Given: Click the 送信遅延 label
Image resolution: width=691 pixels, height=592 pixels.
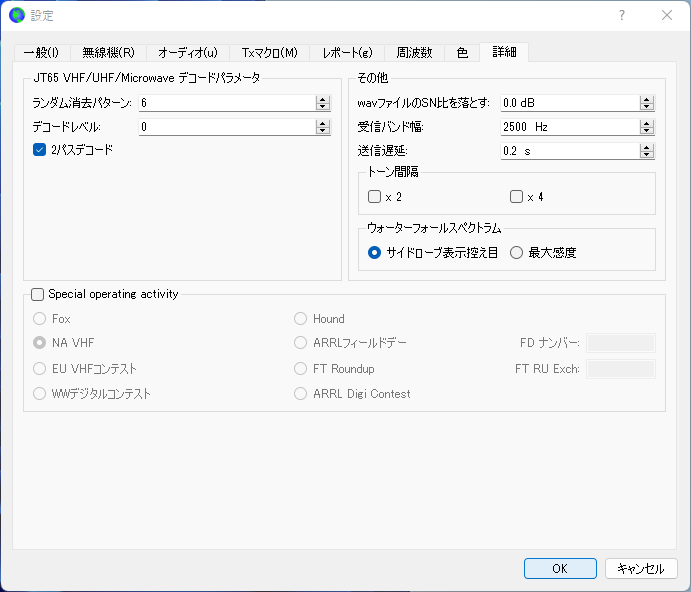Looking at the screenshot, I should click(383, 151).
